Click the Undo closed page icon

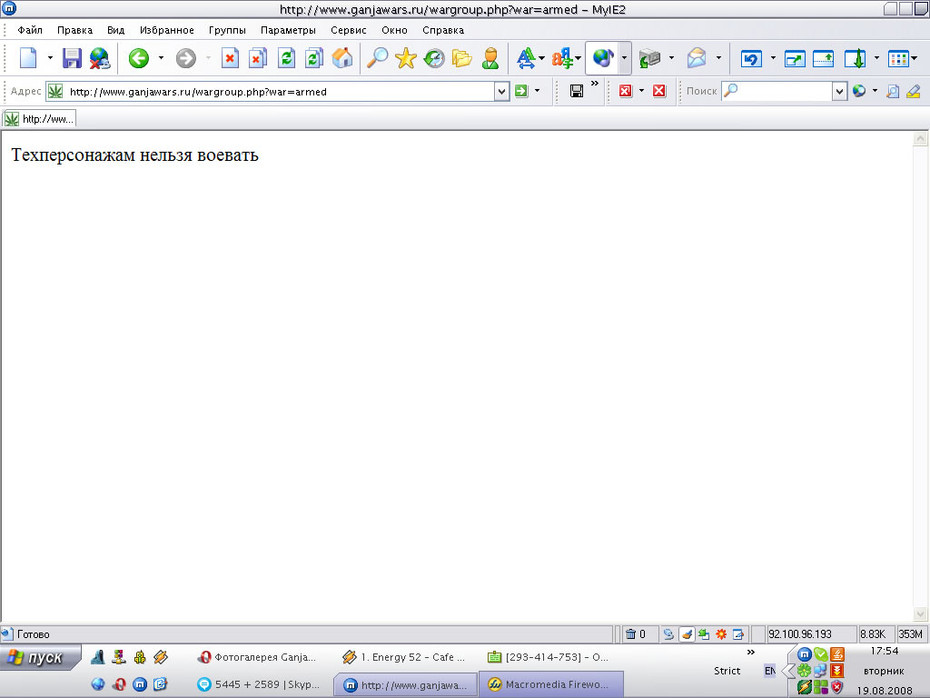point(751,59)
